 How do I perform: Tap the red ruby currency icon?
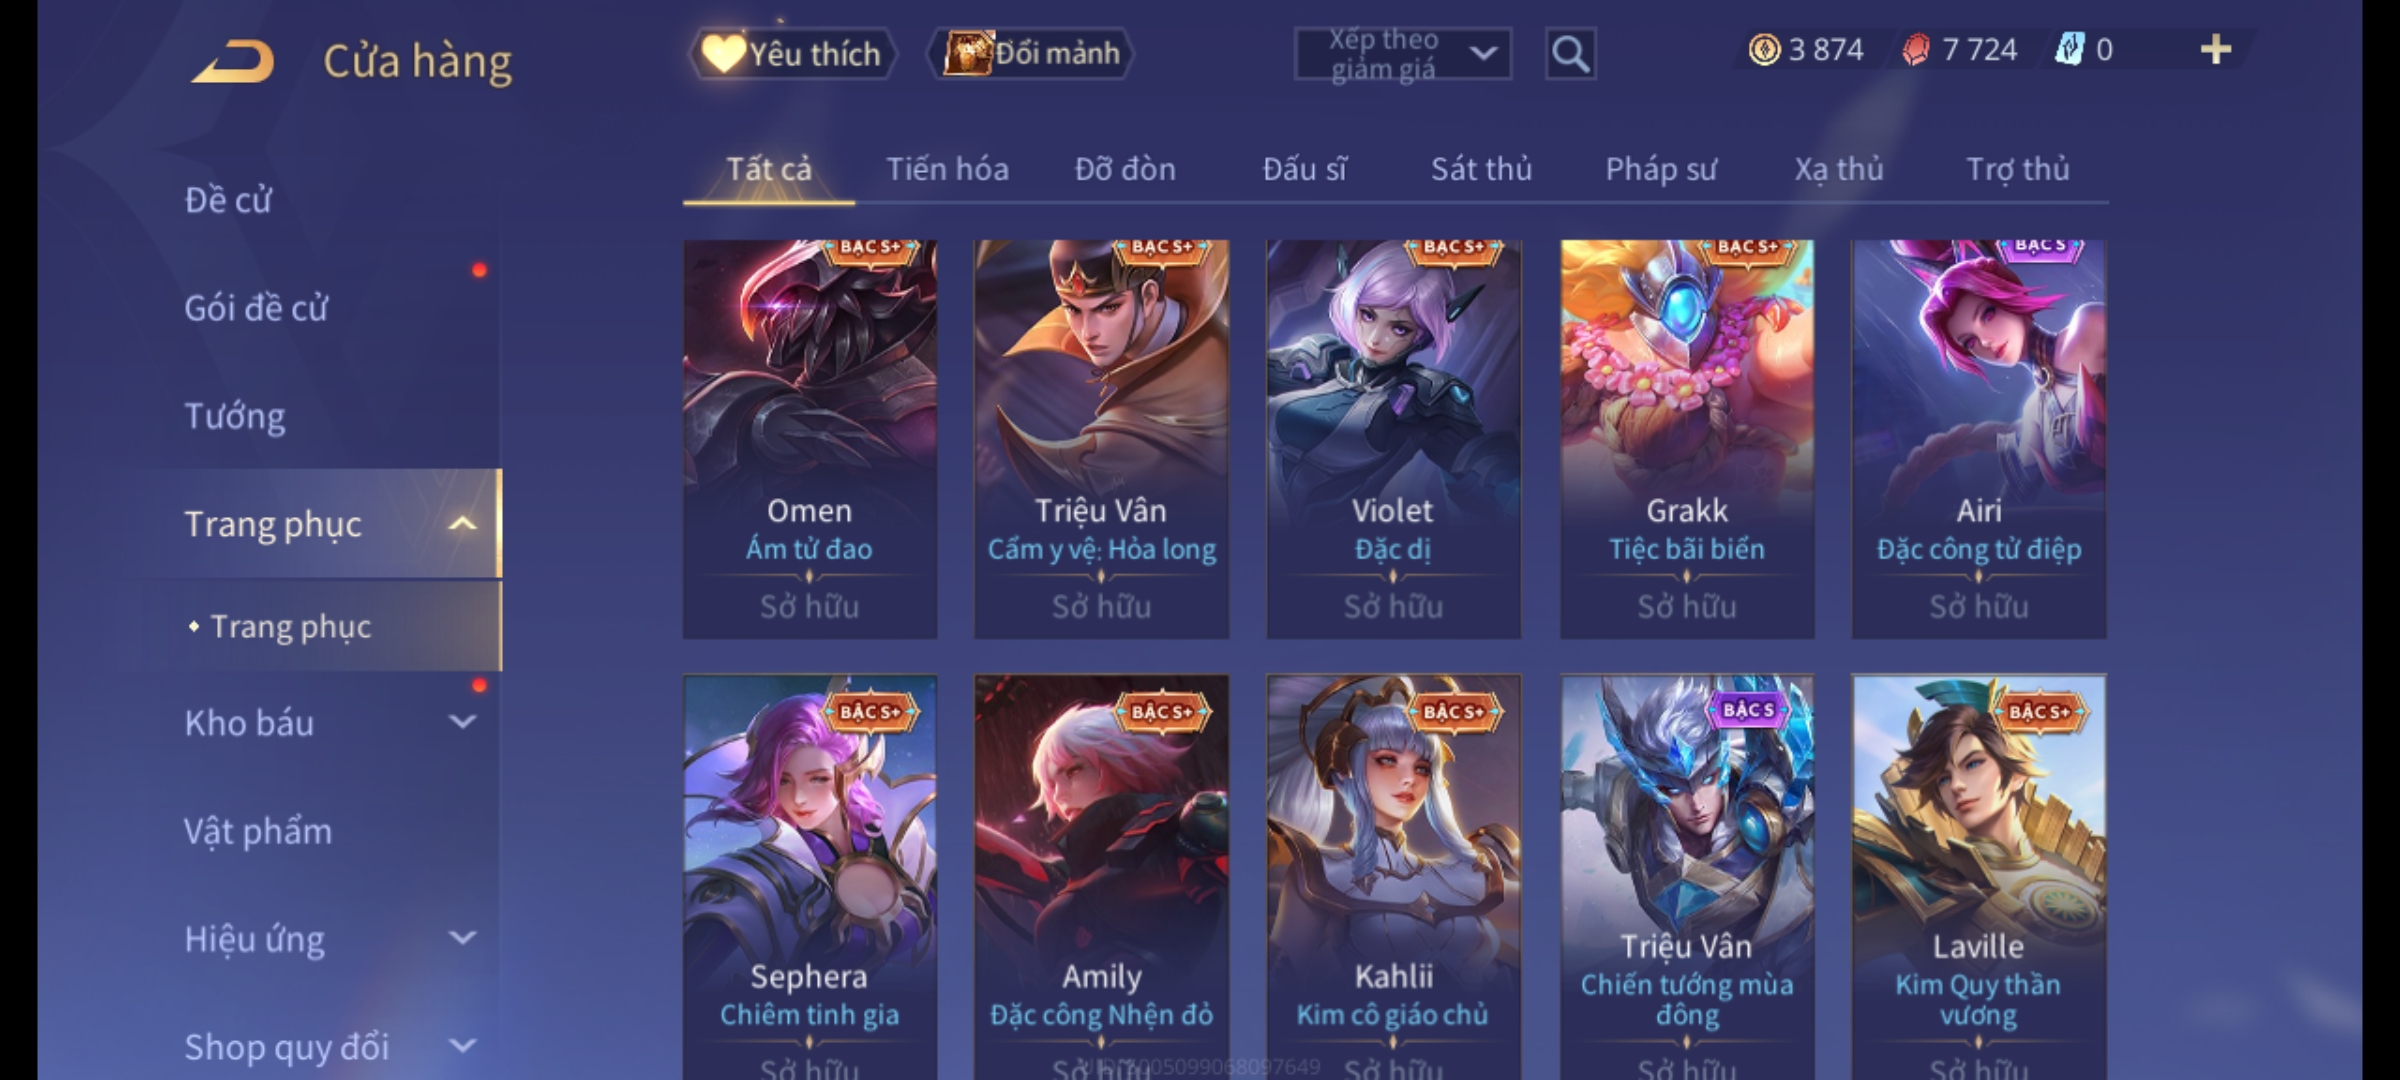pos(1916,50)
